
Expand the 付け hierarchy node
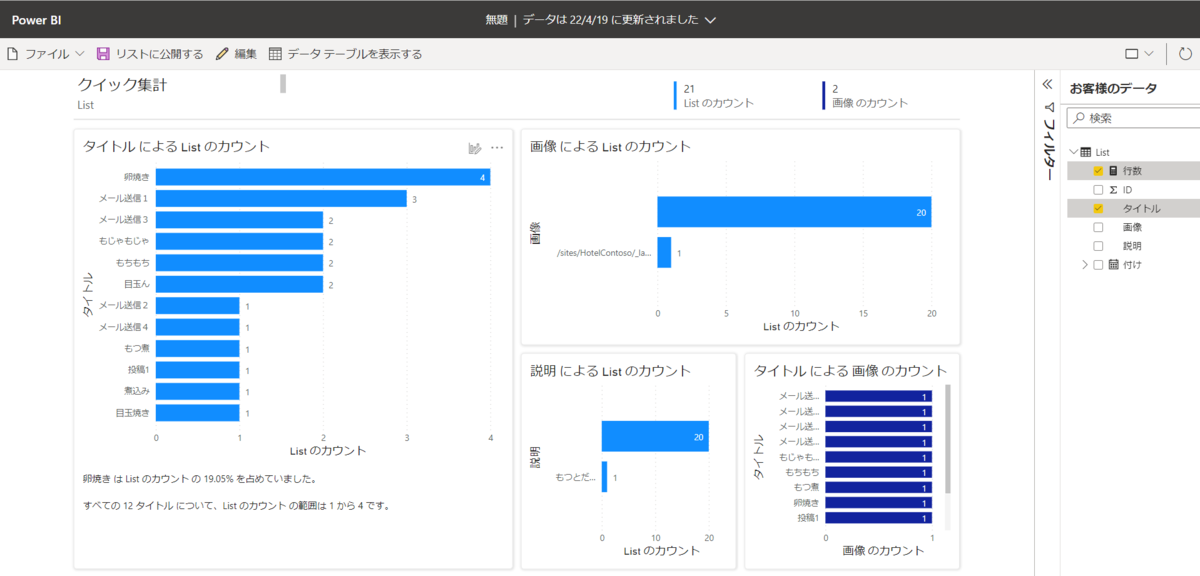coord(1085,265)
